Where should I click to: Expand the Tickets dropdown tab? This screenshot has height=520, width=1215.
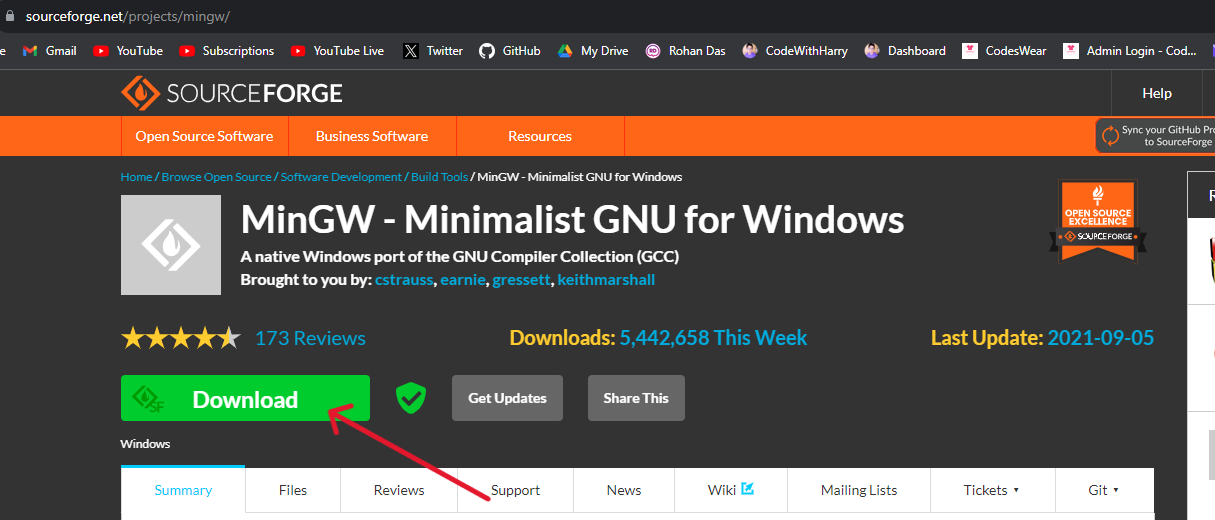(x=992, y=490)
